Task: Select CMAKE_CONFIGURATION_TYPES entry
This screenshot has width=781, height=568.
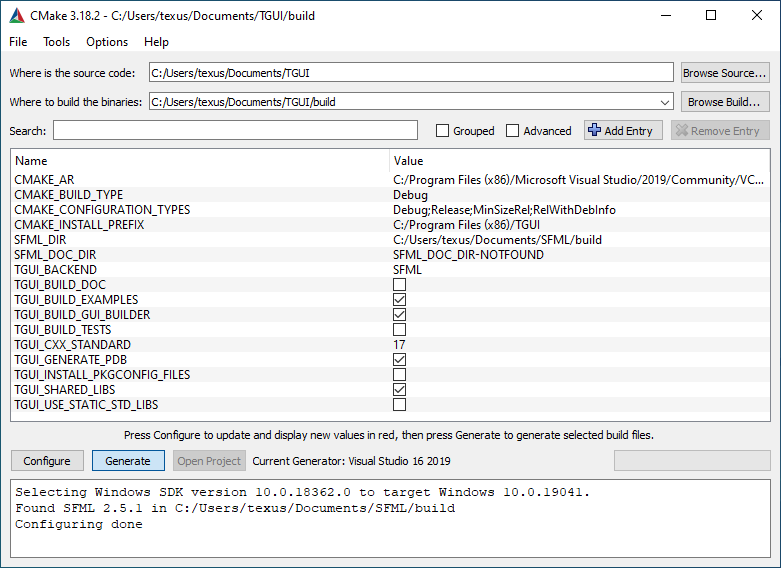Action: click(102, 210)
